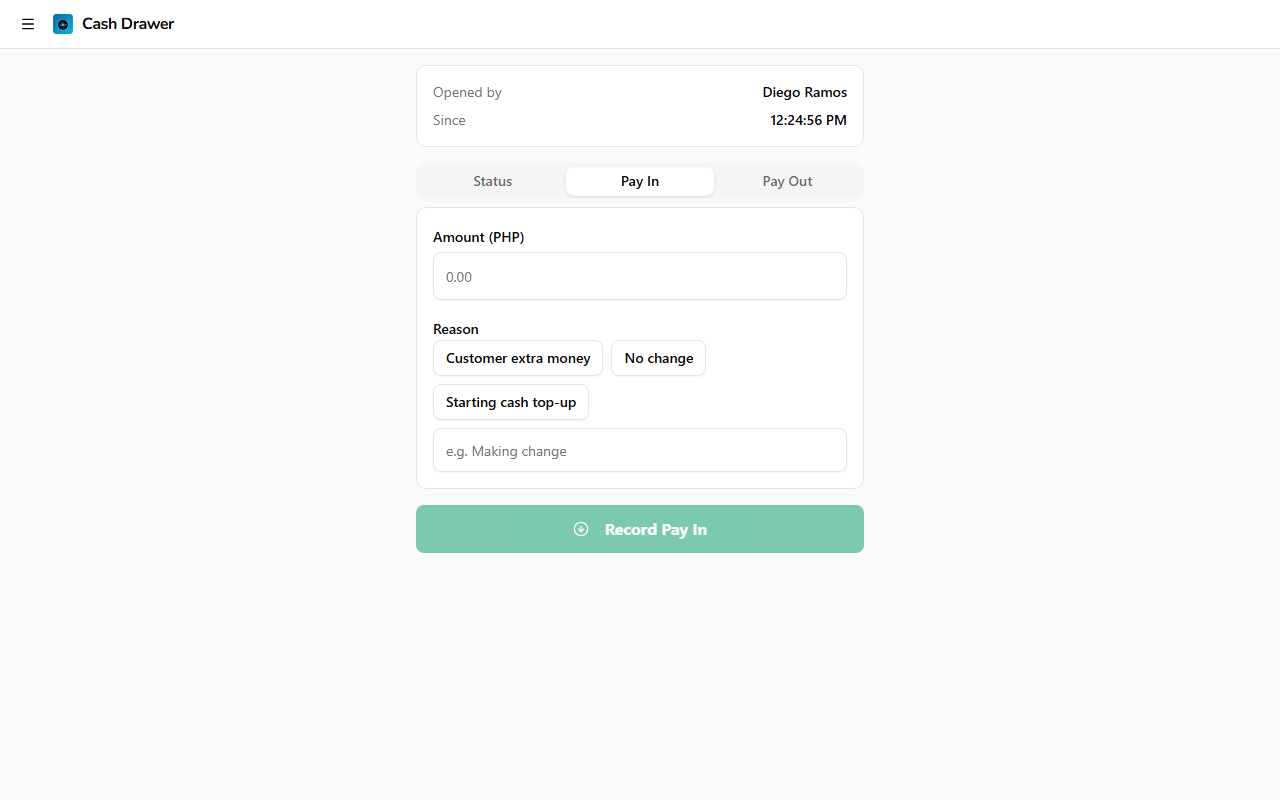Click the cashier name Diego Ramos
Image resolution: width=1280 pixels, height=800 pixels.
tap(804, 92)
